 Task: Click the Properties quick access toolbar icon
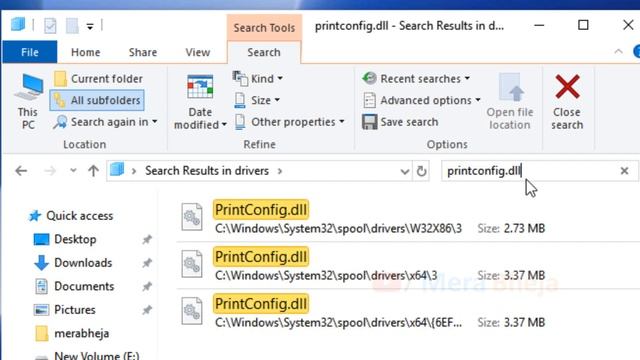click(x=50, y=26)
